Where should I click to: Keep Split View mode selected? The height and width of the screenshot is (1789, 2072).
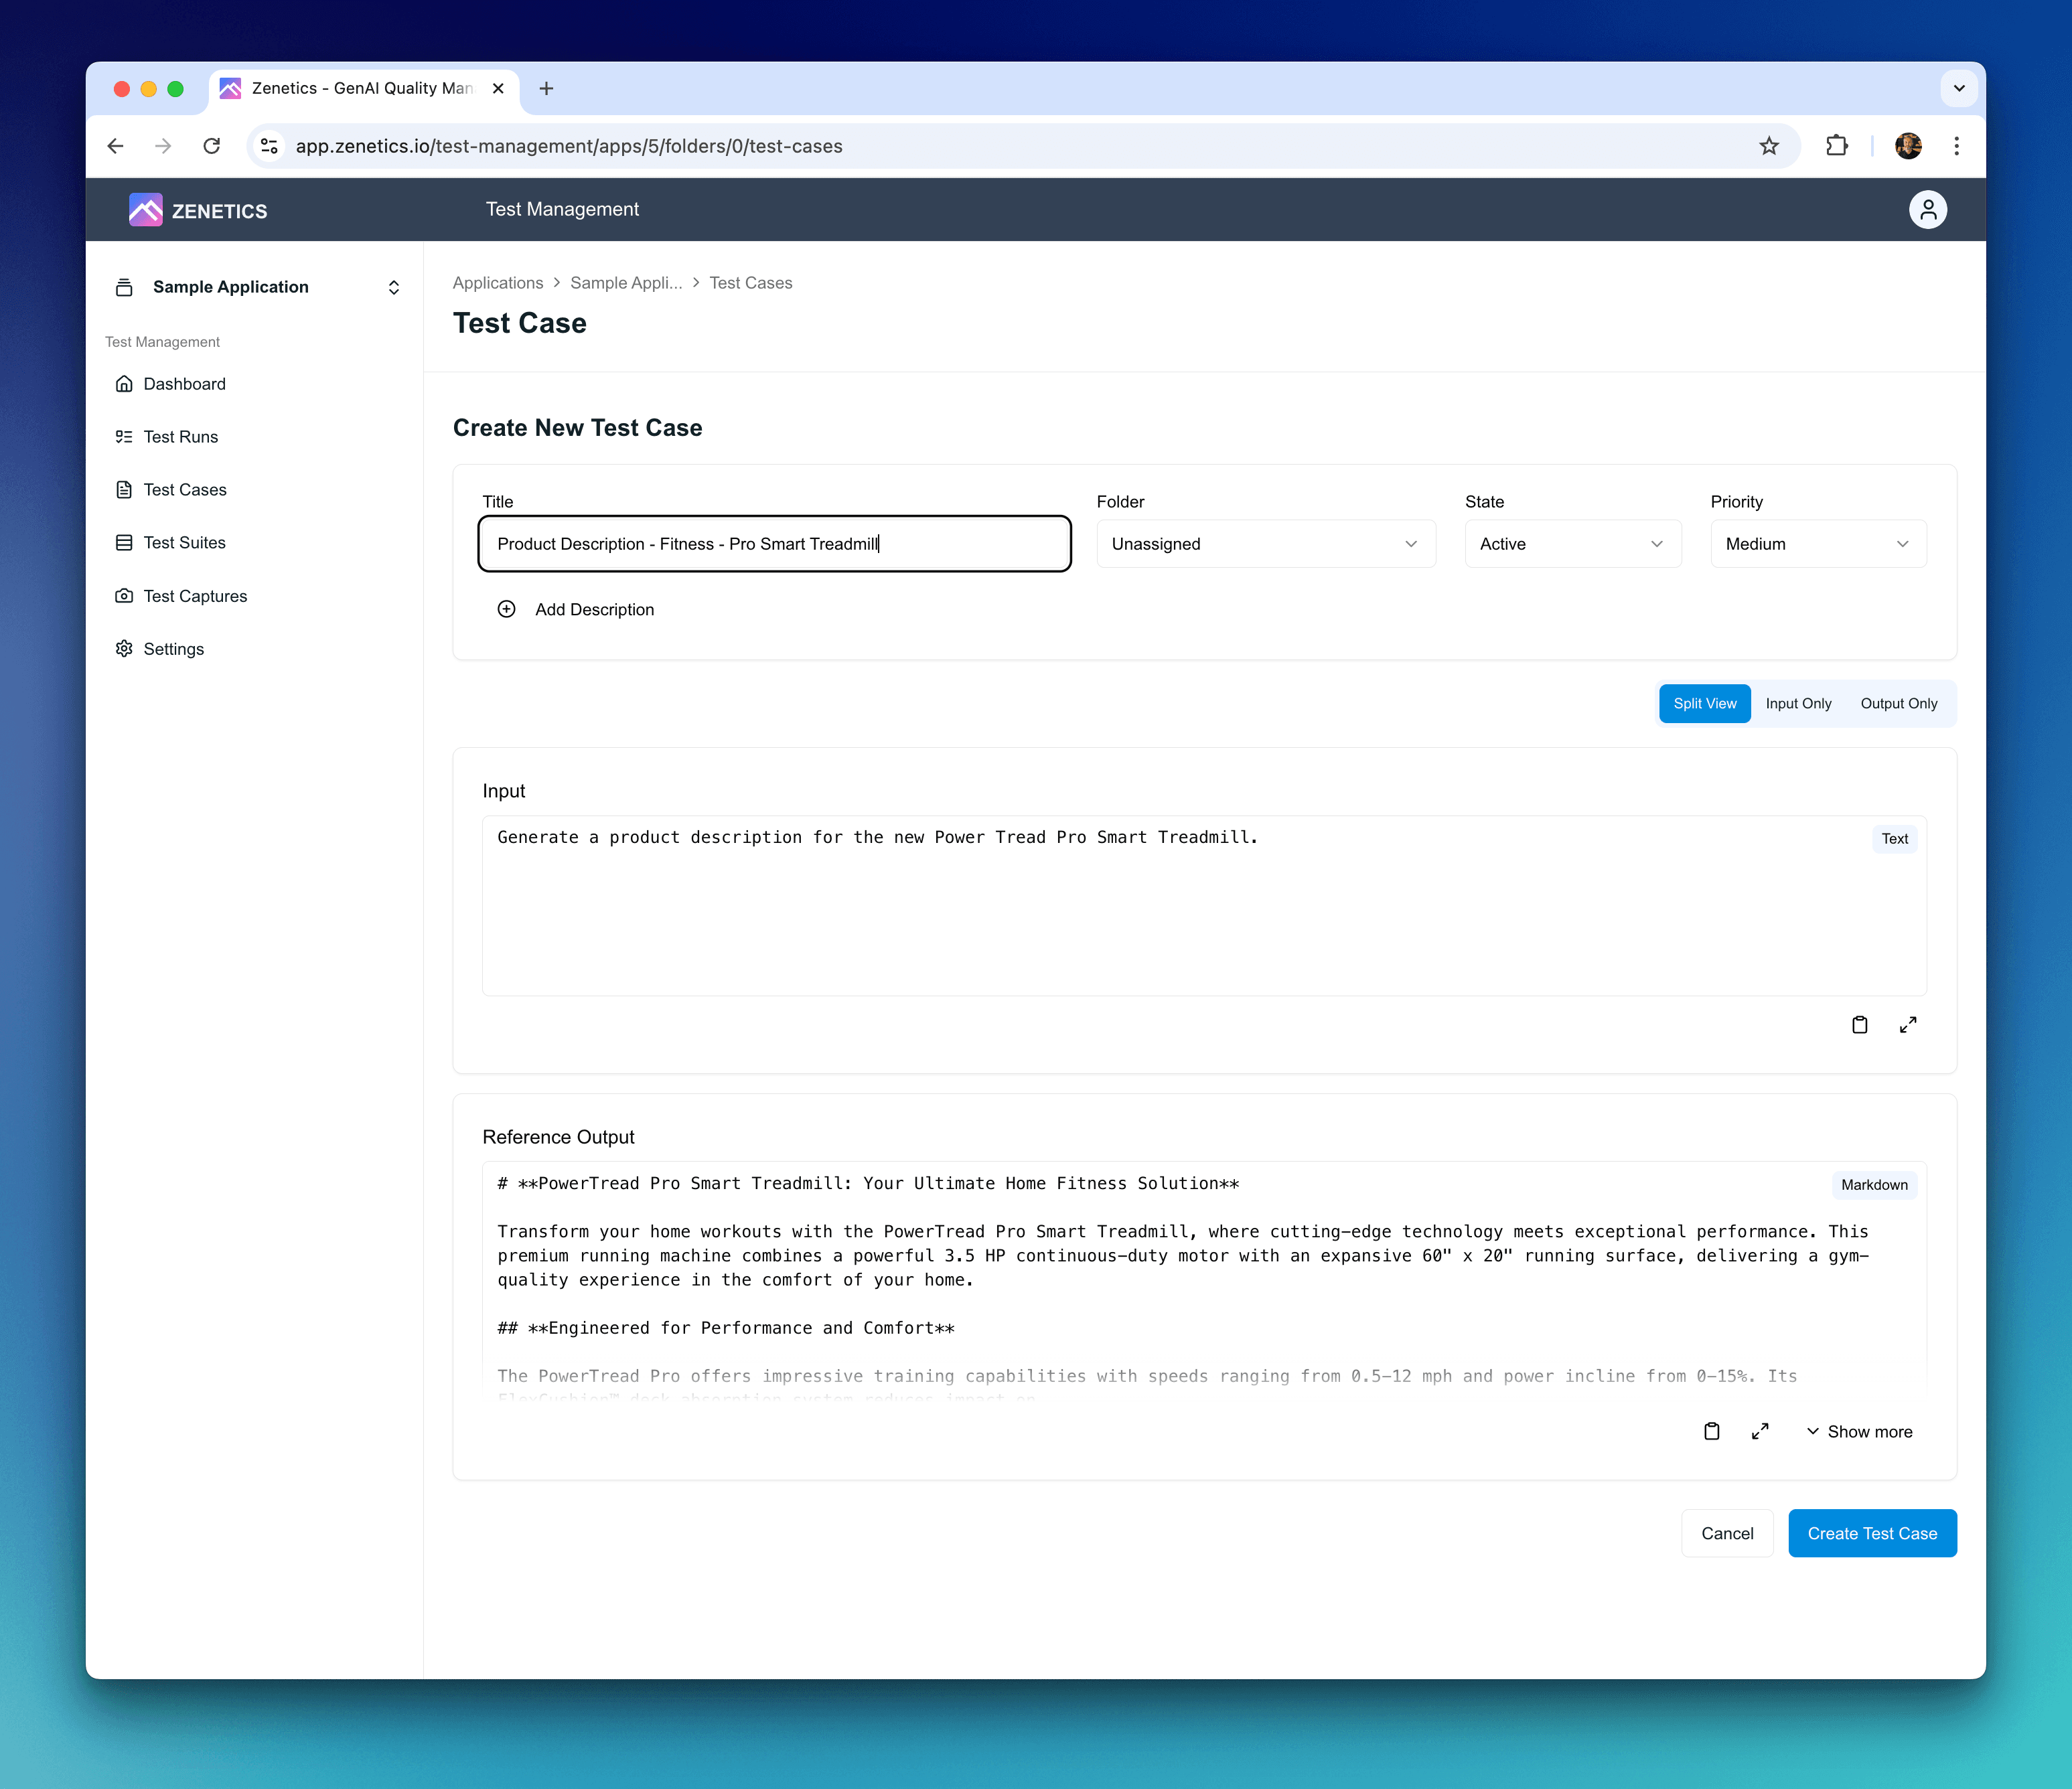click(x=1704, y=703)
